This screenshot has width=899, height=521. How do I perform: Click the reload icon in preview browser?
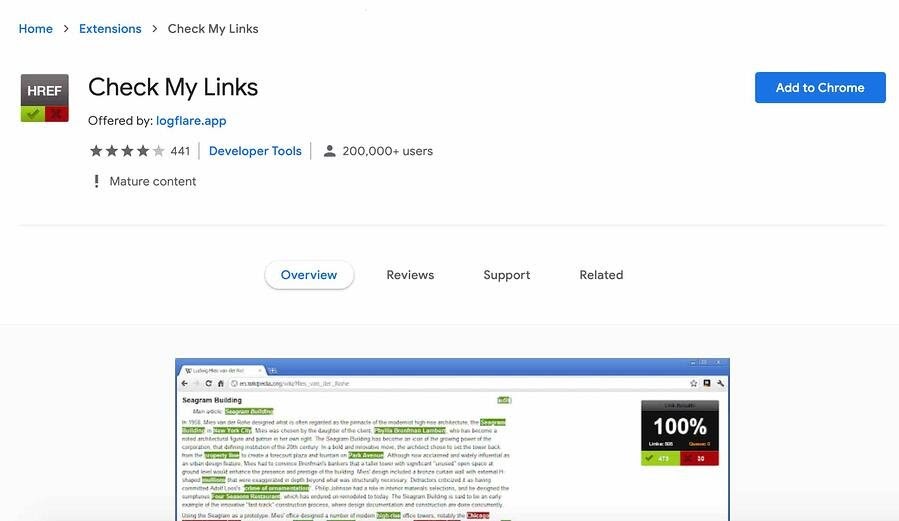[x=209, y=383]
